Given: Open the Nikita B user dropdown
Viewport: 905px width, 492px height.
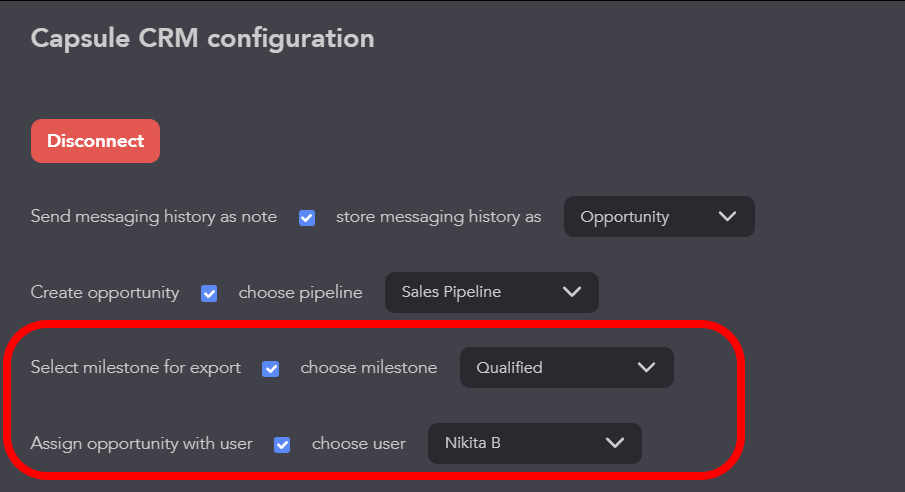Looking at the screenshot, I should coord(534,443).
